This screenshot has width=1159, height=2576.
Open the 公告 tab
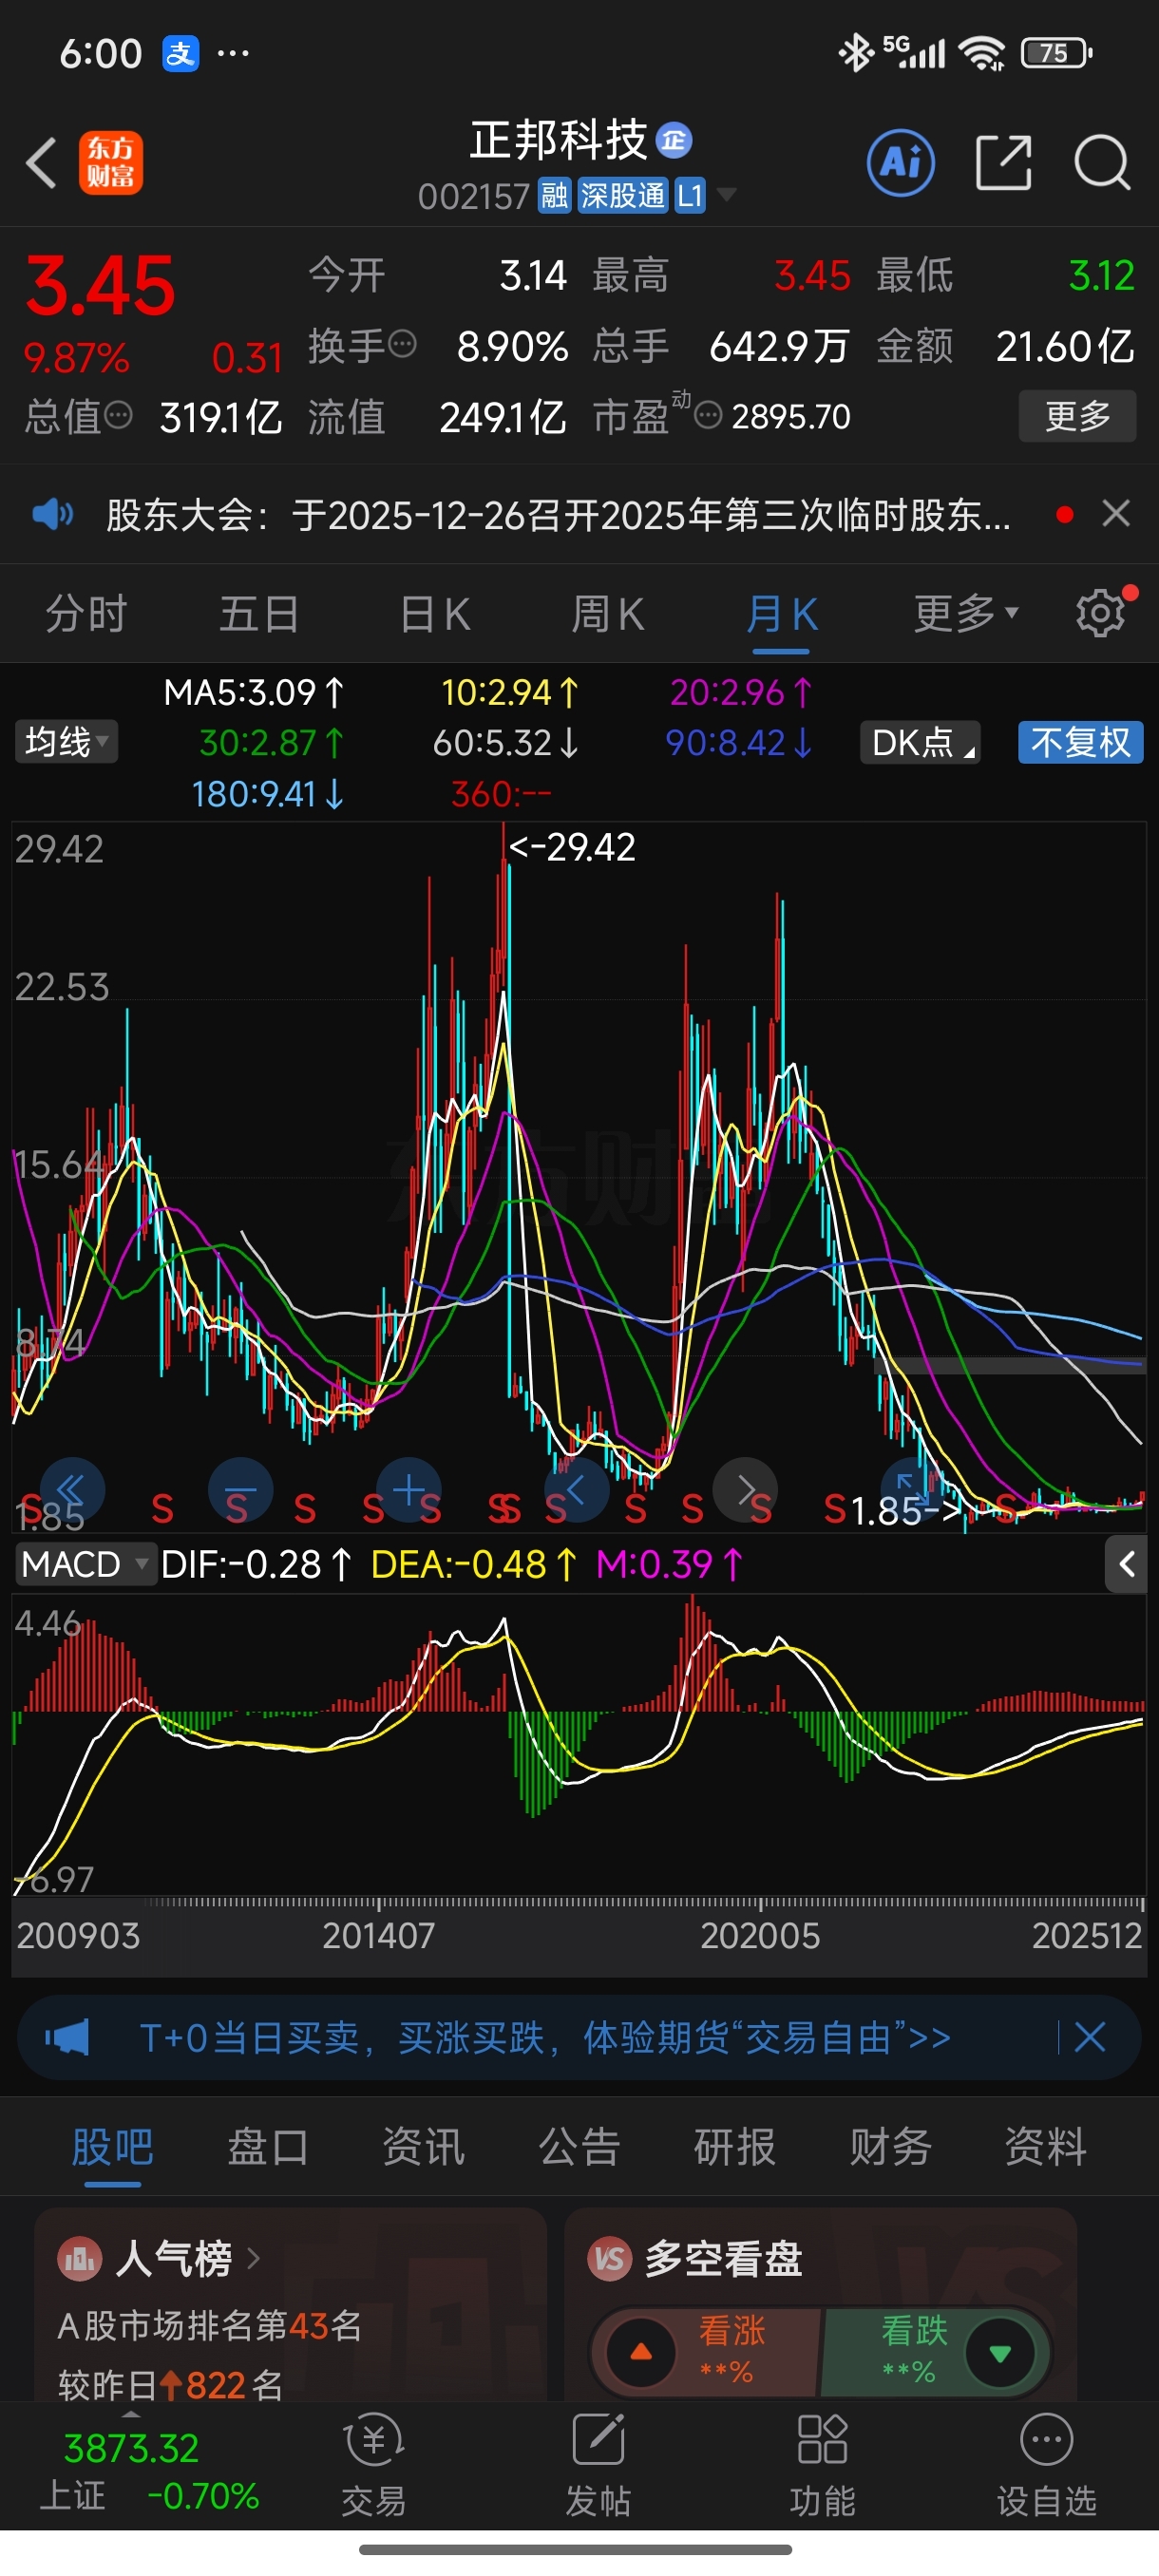(579, 2146)
